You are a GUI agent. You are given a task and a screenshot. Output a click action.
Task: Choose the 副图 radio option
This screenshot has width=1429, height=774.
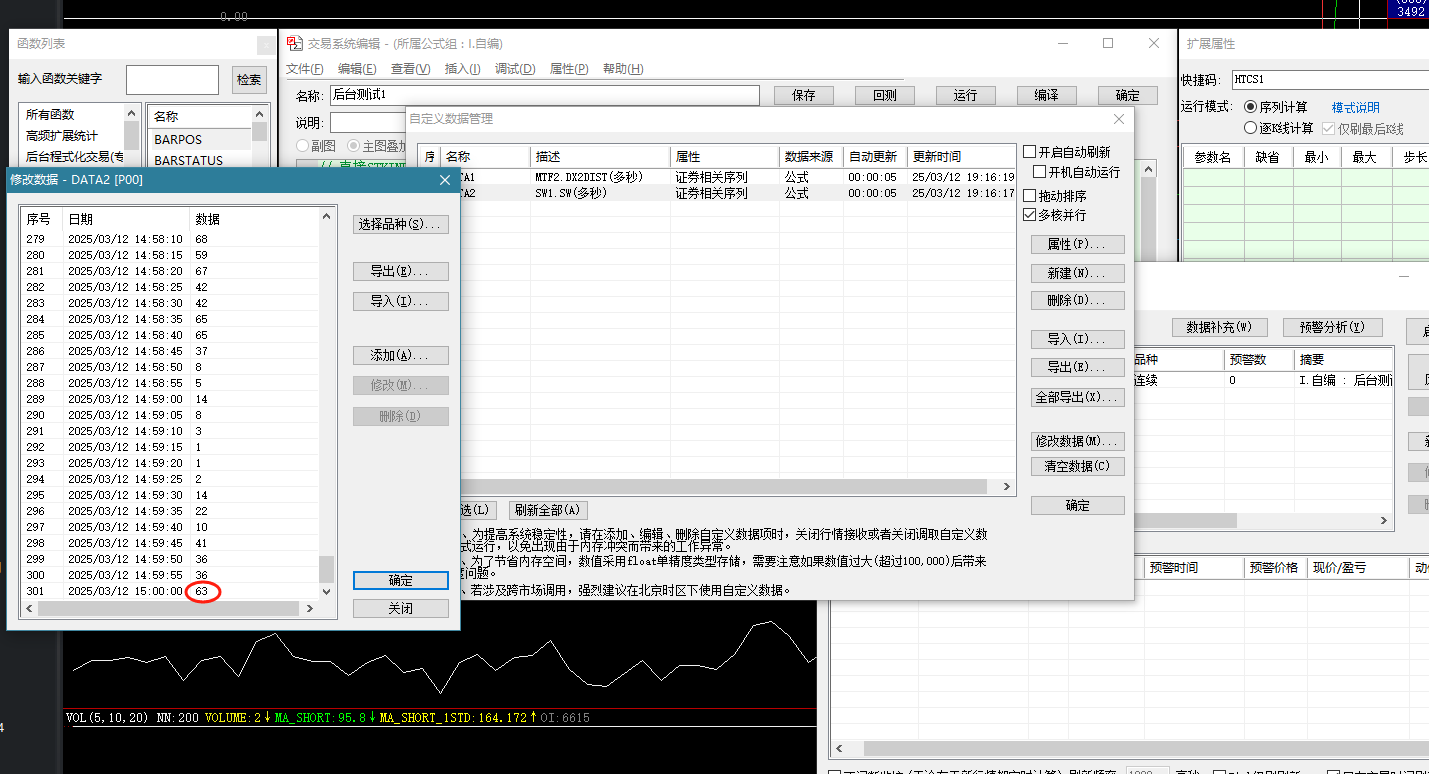[x=302, y=146]
